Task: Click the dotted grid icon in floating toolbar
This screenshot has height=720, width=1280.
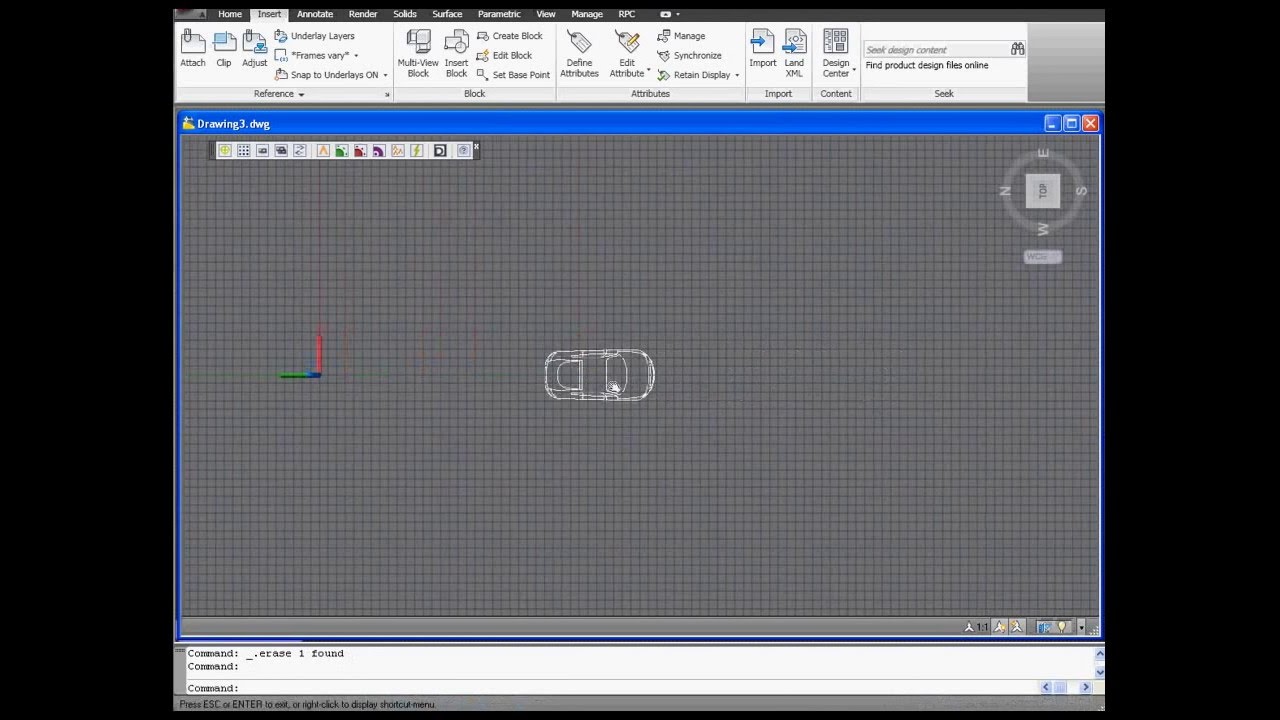Action: 244,150
